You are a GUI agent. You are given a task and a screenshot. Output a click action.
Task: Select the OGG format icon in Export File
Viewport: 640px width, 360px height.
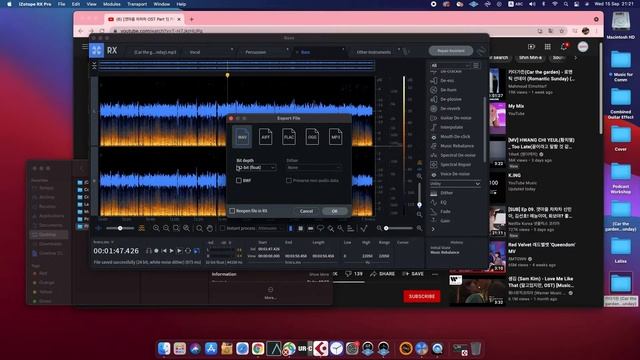click(x=312, y=137)
